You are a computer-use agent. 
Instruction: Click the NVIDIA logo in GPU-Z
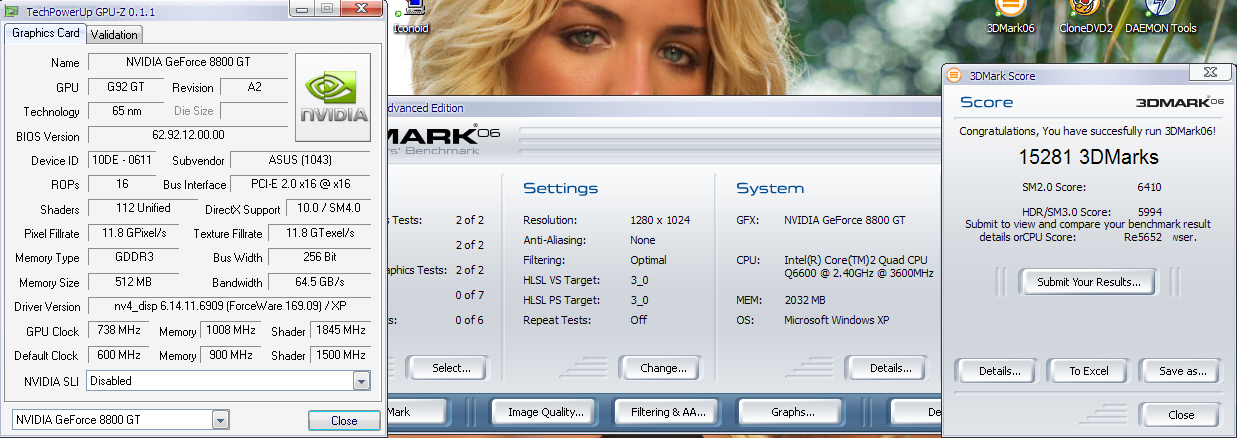(x=334, y=97)
